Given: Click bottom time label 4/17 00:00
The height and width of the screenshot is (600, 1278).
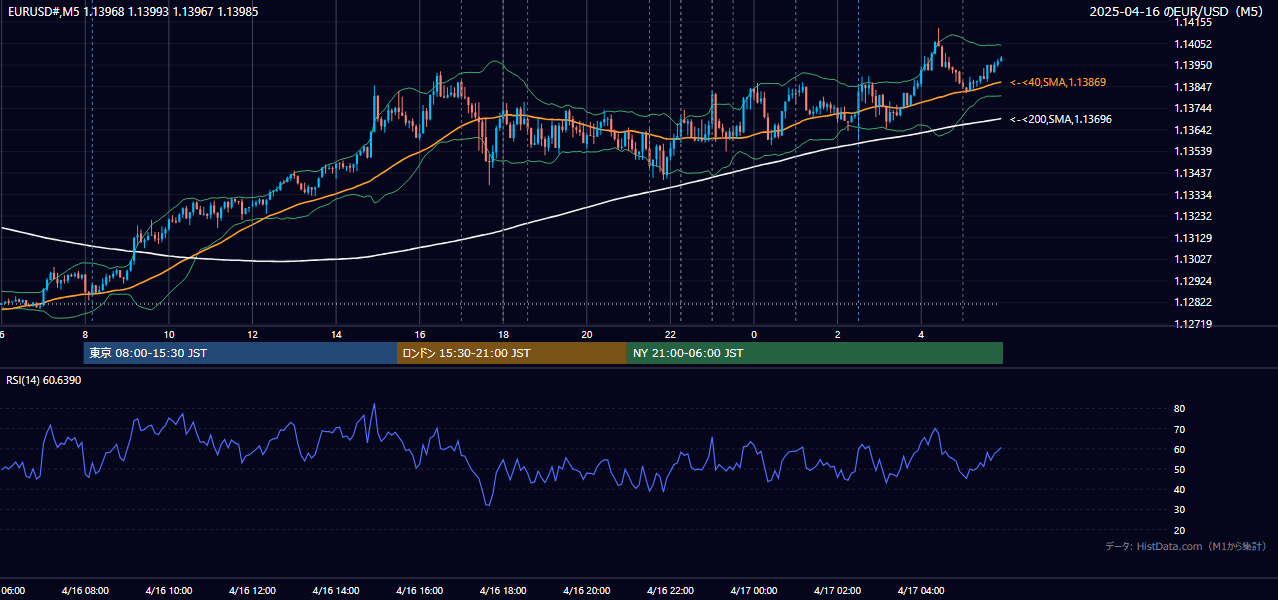Looking at the screenshot, I should click(753, 591).
